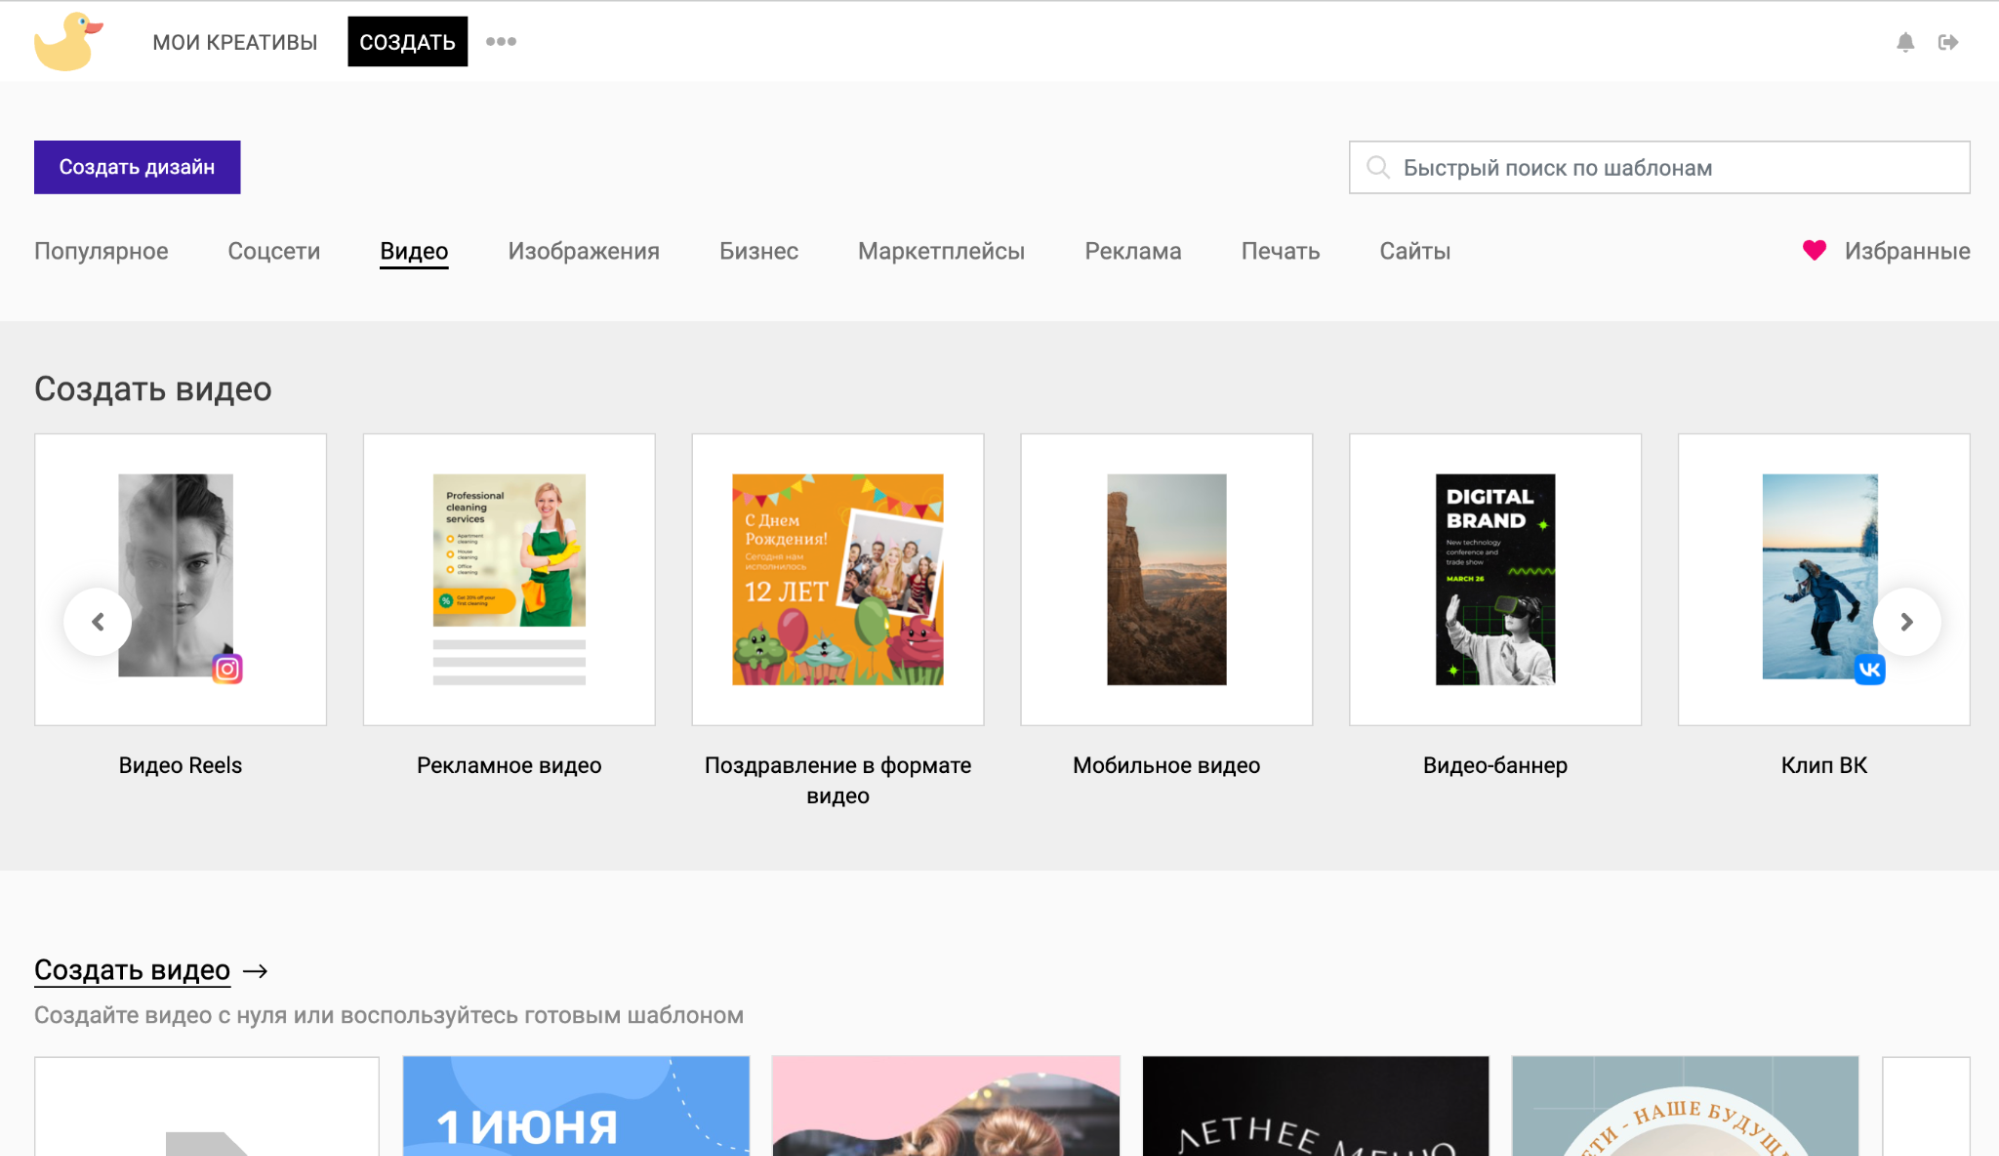
Task: Click the logout arrow icon
Action: point(1948,42)
